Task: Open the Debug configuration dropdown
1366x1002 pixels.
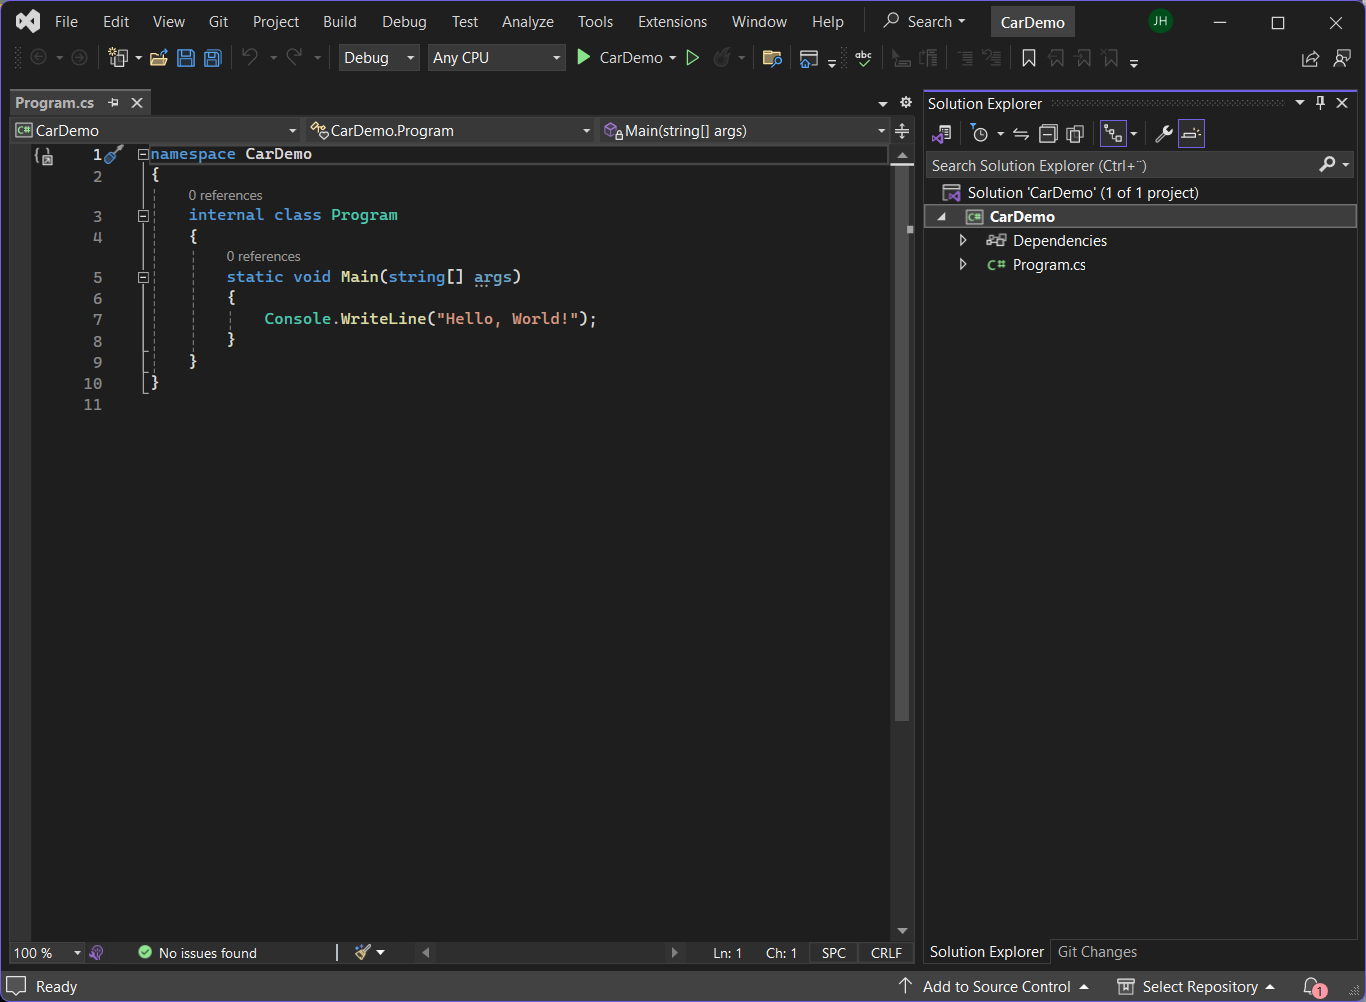Action: [379, 58]
